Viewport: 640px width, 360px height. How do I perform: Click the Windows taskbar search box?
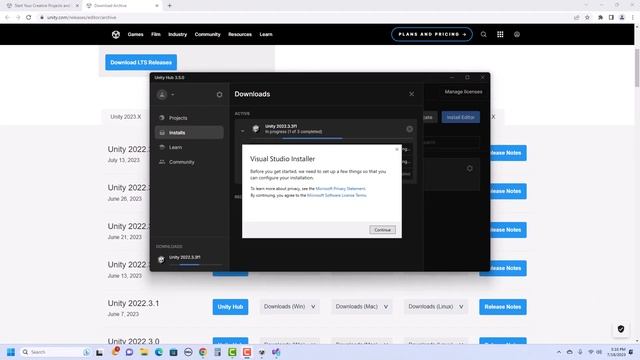(55, 352)
